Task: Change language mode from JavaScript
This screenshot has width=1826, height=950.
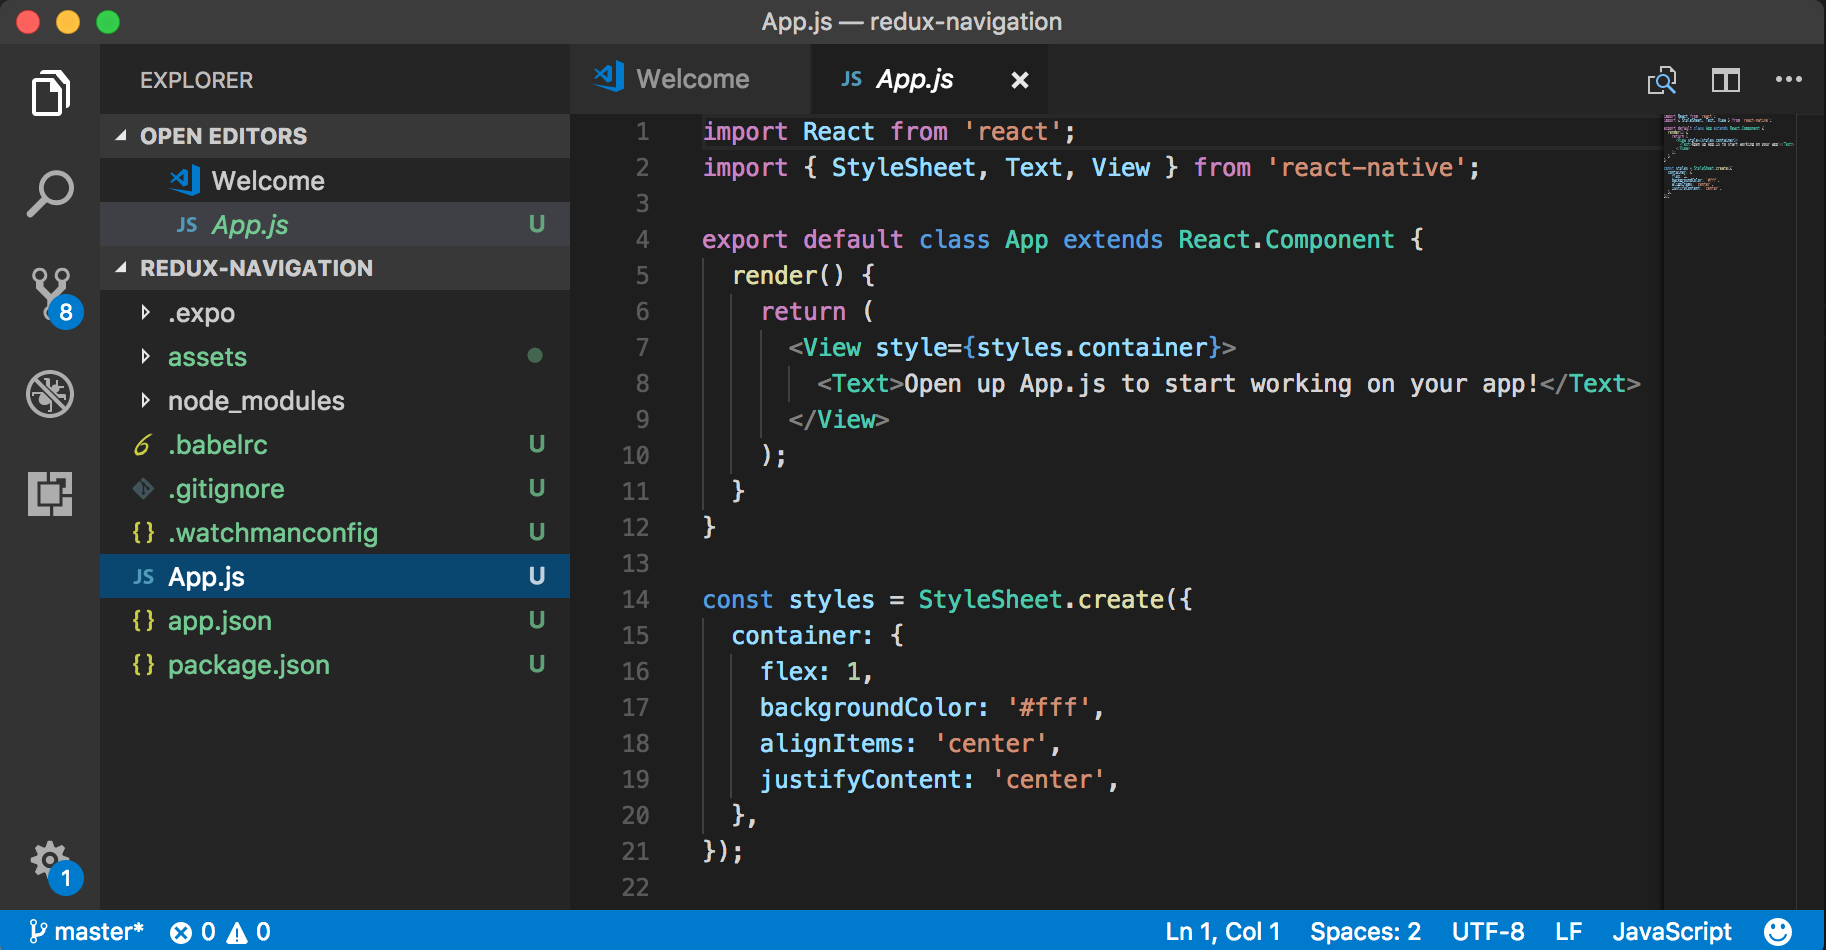Action: pos(1671,932)
